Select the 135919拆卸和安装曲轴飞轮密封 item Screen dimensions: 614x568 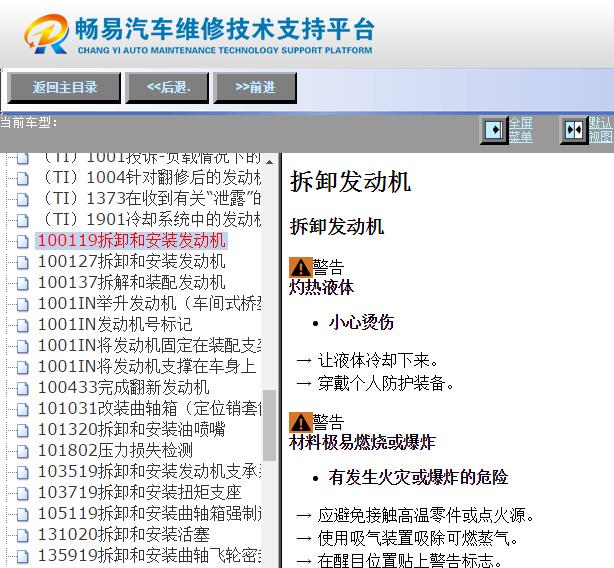[150, 555]
